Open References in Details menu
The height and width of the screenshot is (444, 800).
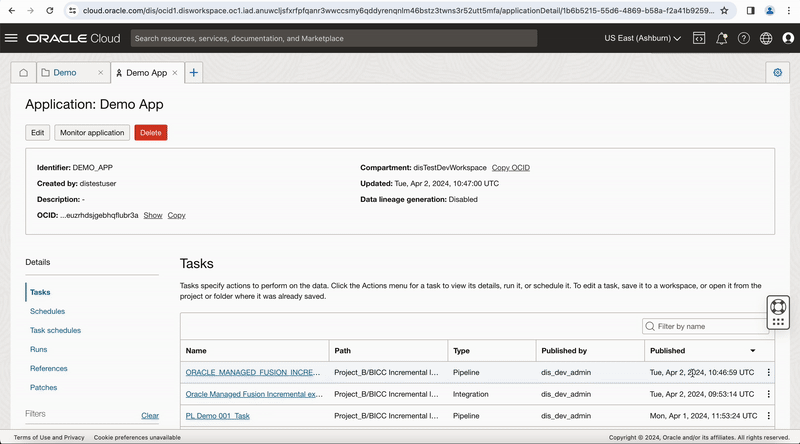tap(48, 368)
